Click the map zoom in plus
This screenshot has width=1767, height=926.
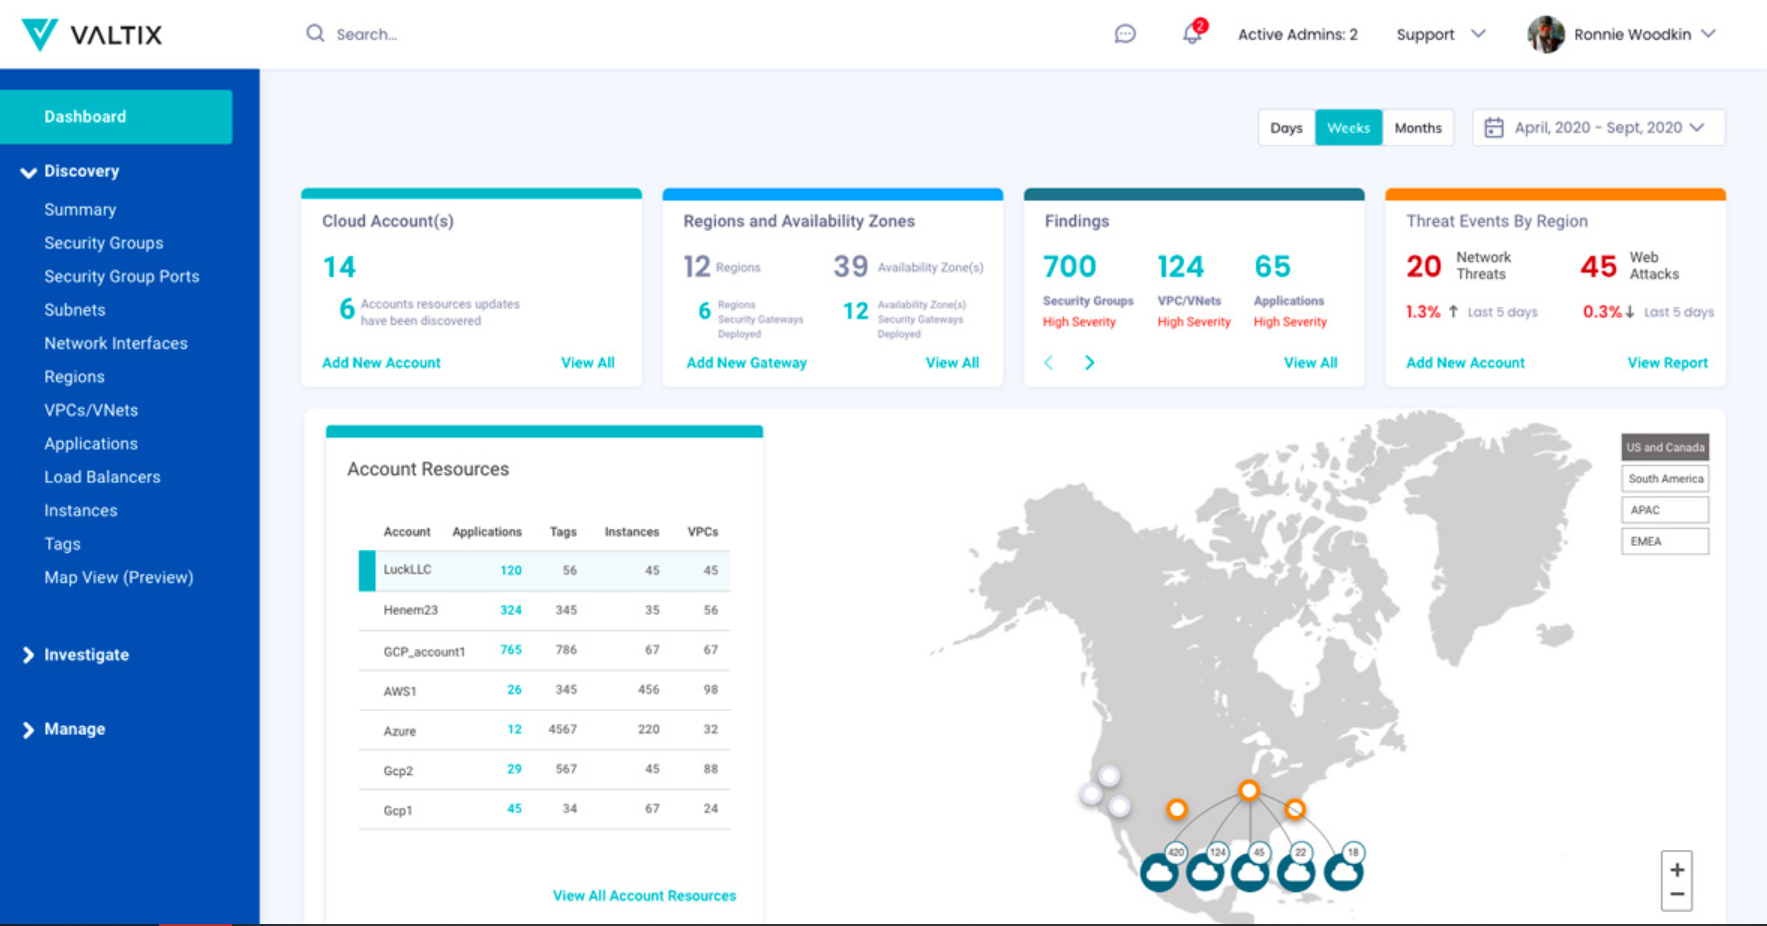click(x=1677, y=869)
